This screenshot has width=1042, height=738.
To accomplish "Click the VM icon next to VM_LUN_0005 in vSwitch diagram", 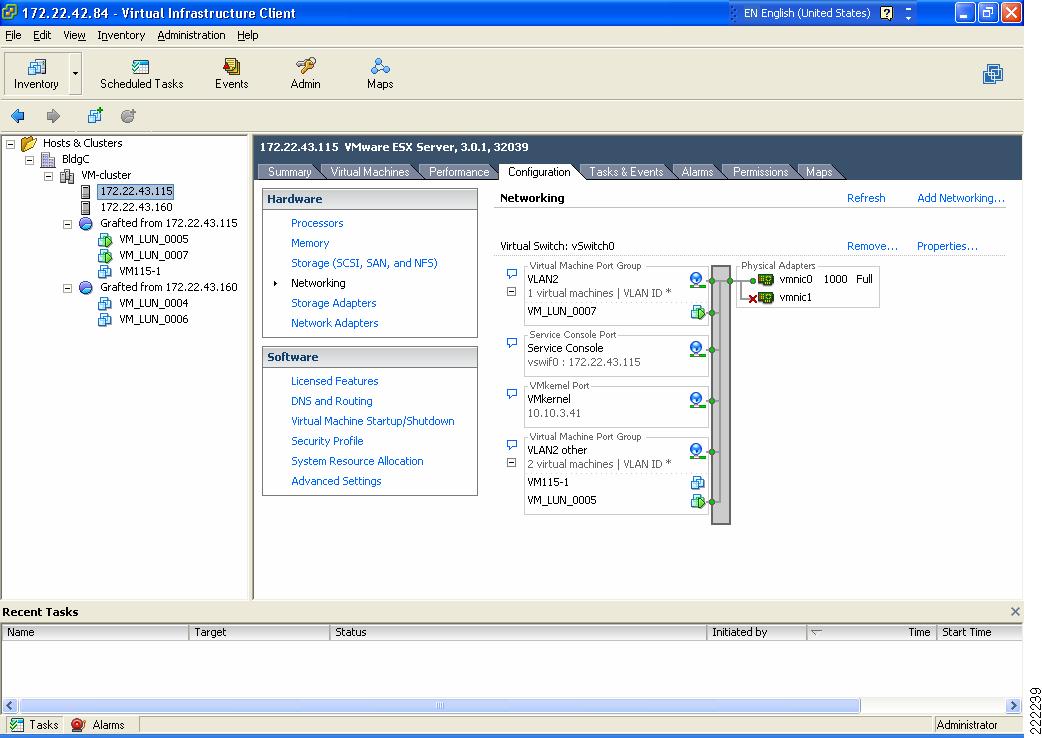I will pos(697,501).
